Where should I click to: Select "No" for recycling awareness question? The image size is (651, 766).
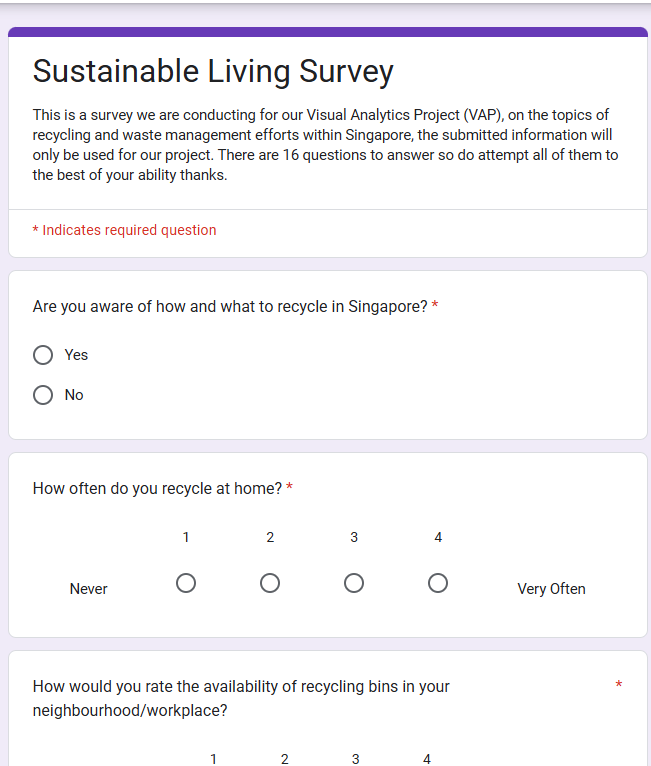43,395
